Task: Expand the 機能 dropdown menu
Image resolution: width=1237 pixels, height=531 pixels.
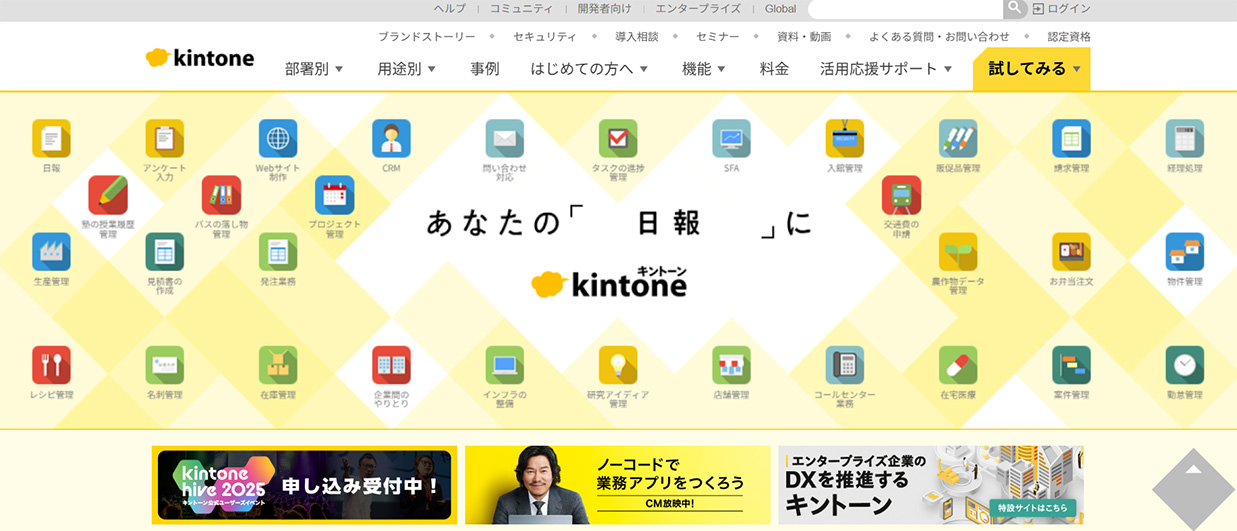Action: 704,69
